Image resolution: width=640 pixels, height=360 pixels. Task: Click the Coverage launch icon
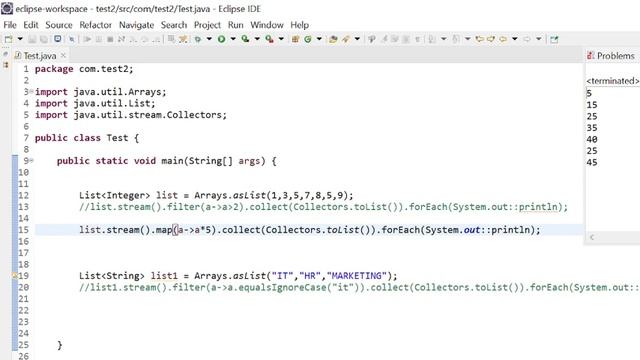coord(245,39)
